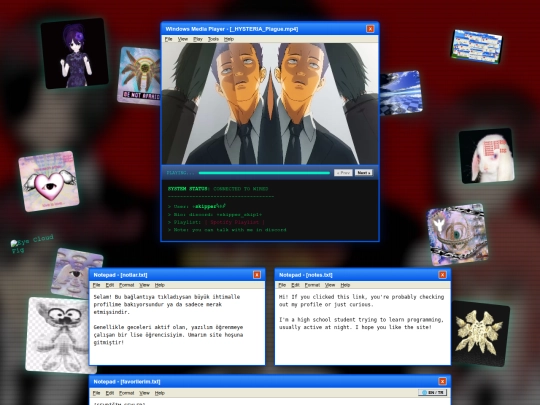The width and height of the screenshot is (540, 405).
Task: Open View menu in favorilerim.txt Notepad
Action: [144, 393]
